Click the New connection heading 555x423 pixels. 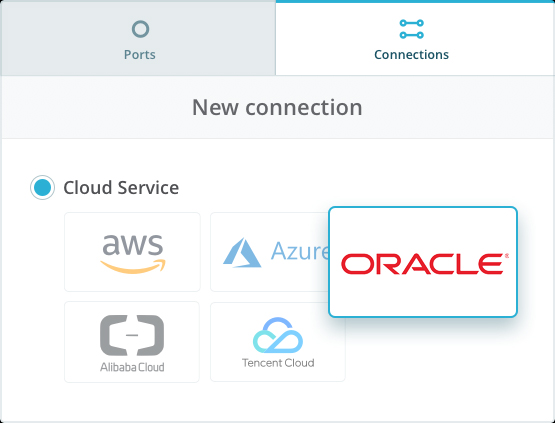[x=277, y=107]
